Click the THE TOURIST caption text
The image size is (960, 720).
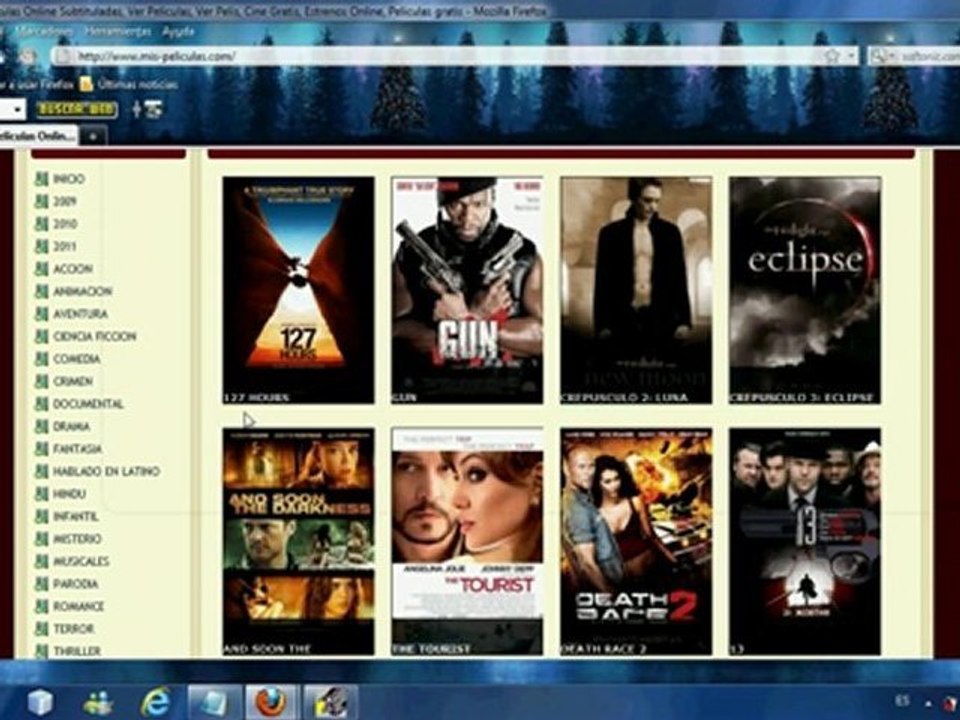click(432, 649)
